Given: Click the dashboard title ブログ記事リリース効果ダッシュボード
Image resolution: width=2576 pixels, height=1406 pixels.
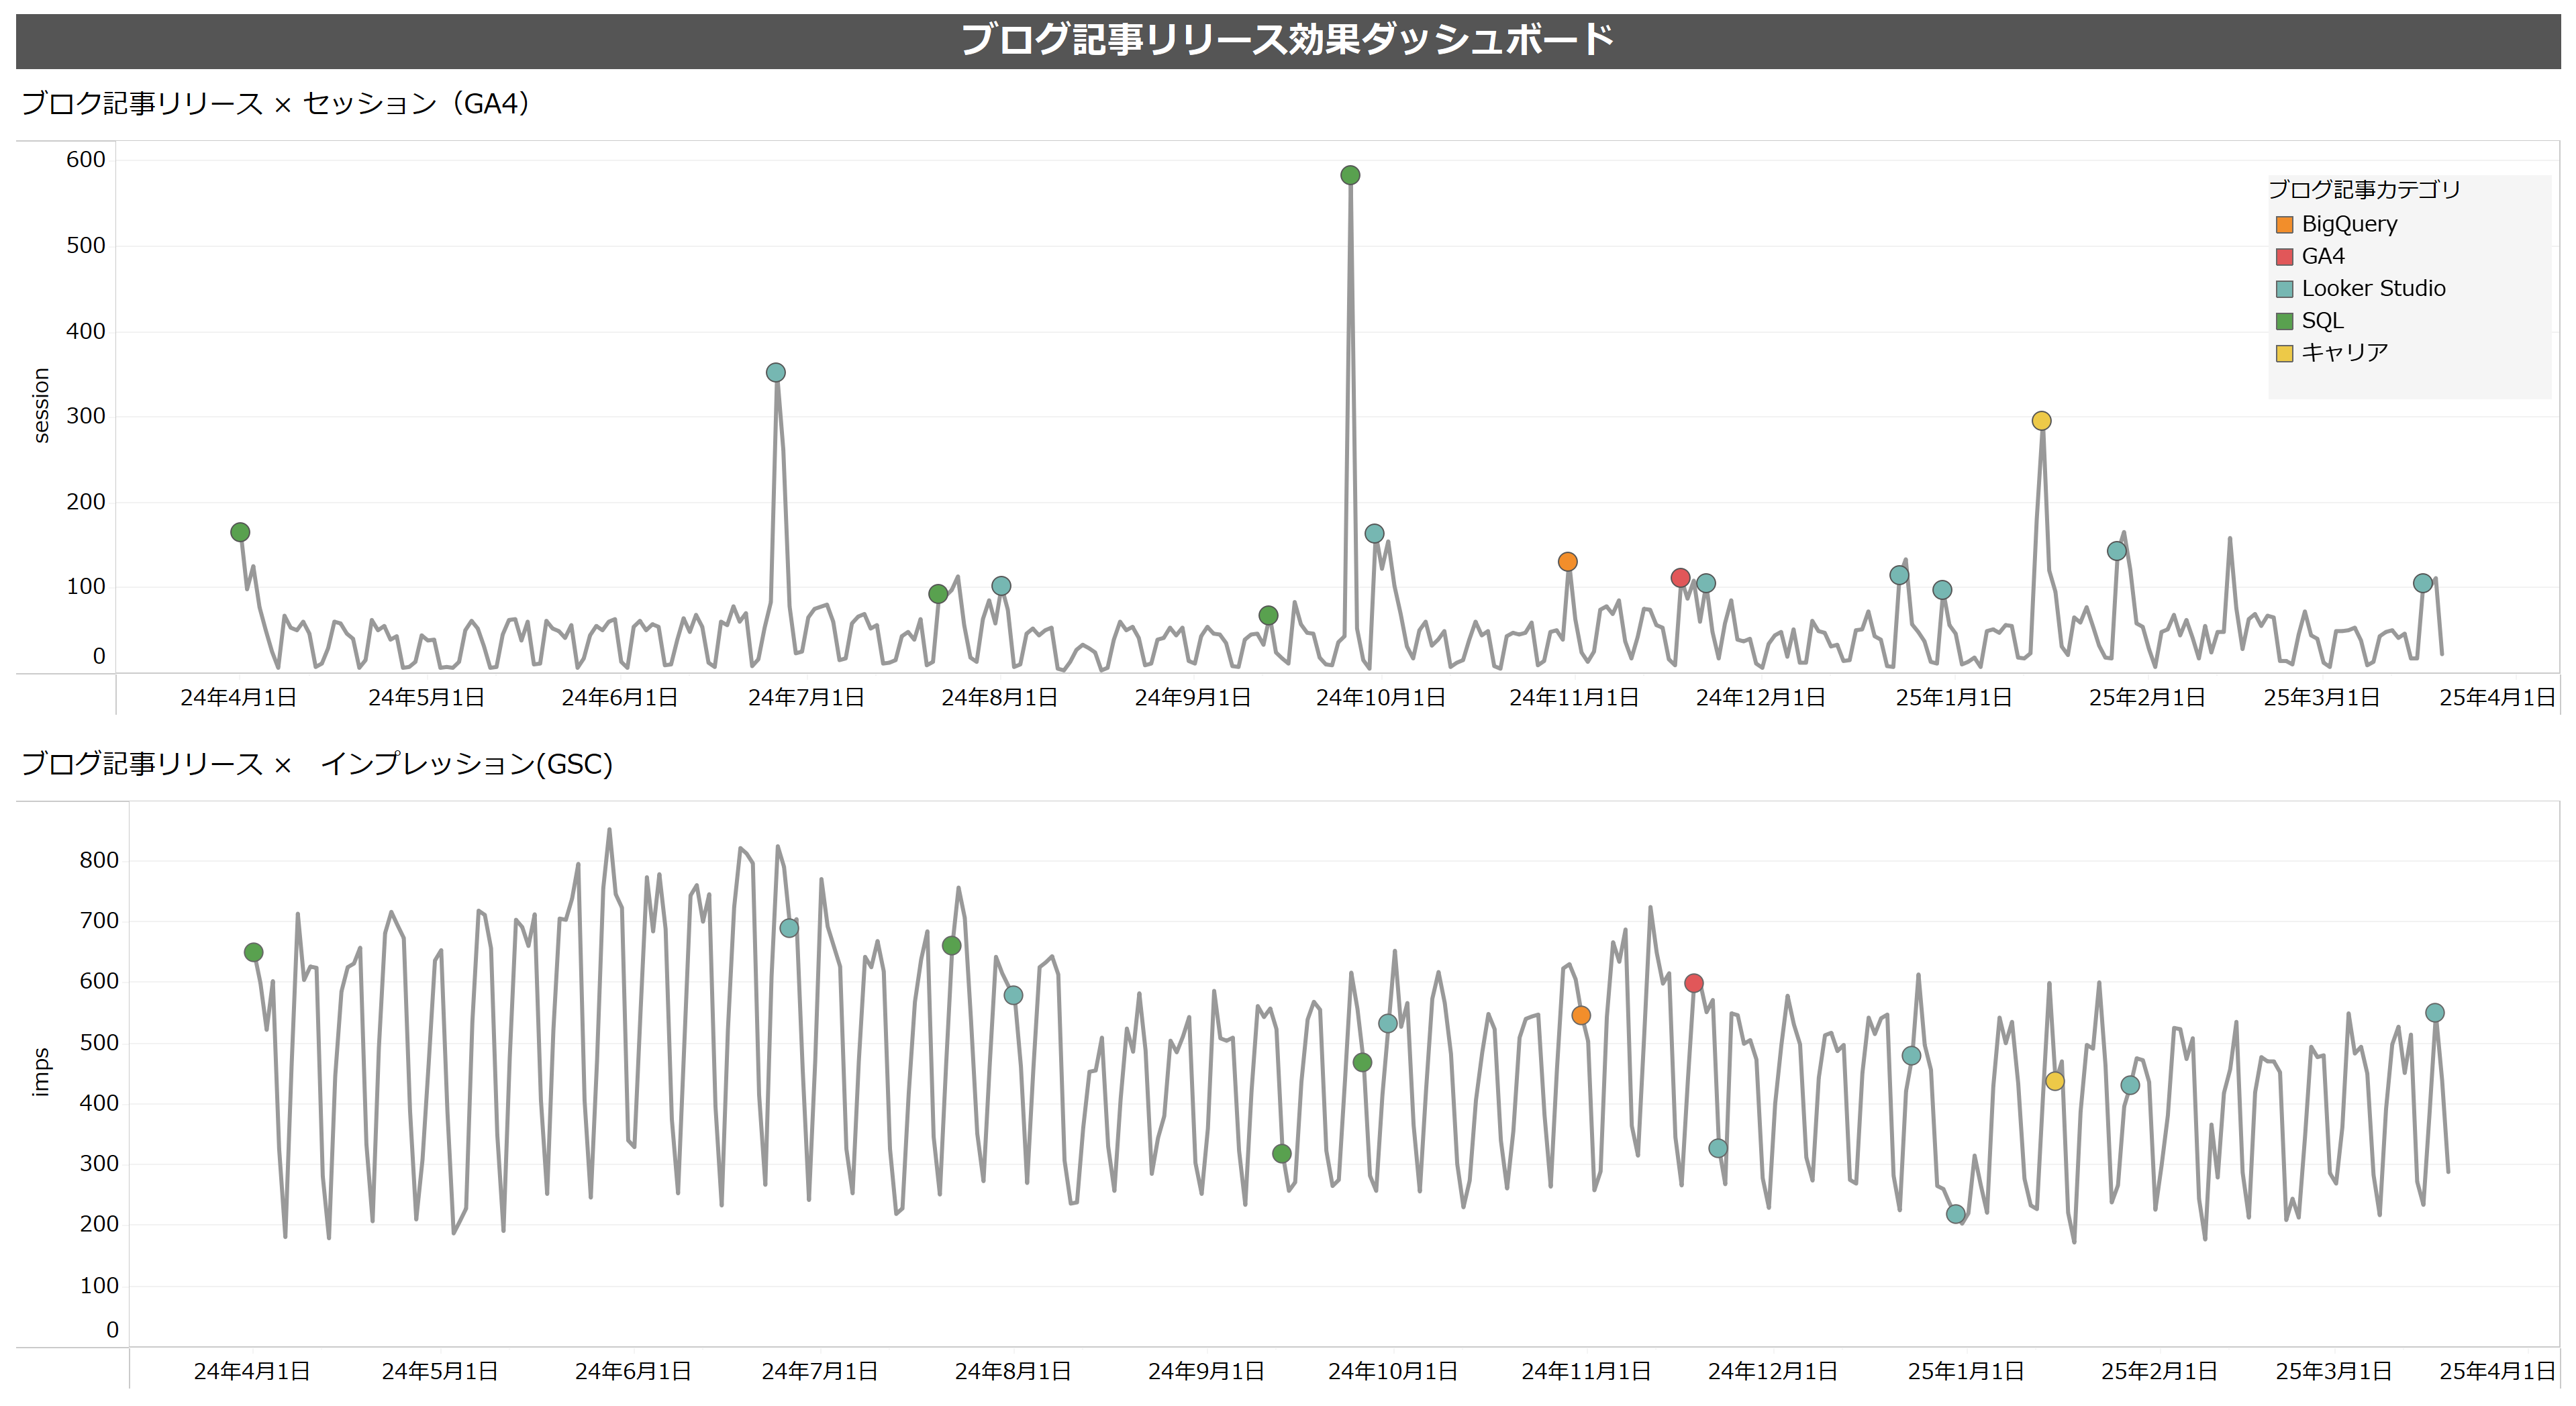Looking at the screenshot, I should point(1287,40).
